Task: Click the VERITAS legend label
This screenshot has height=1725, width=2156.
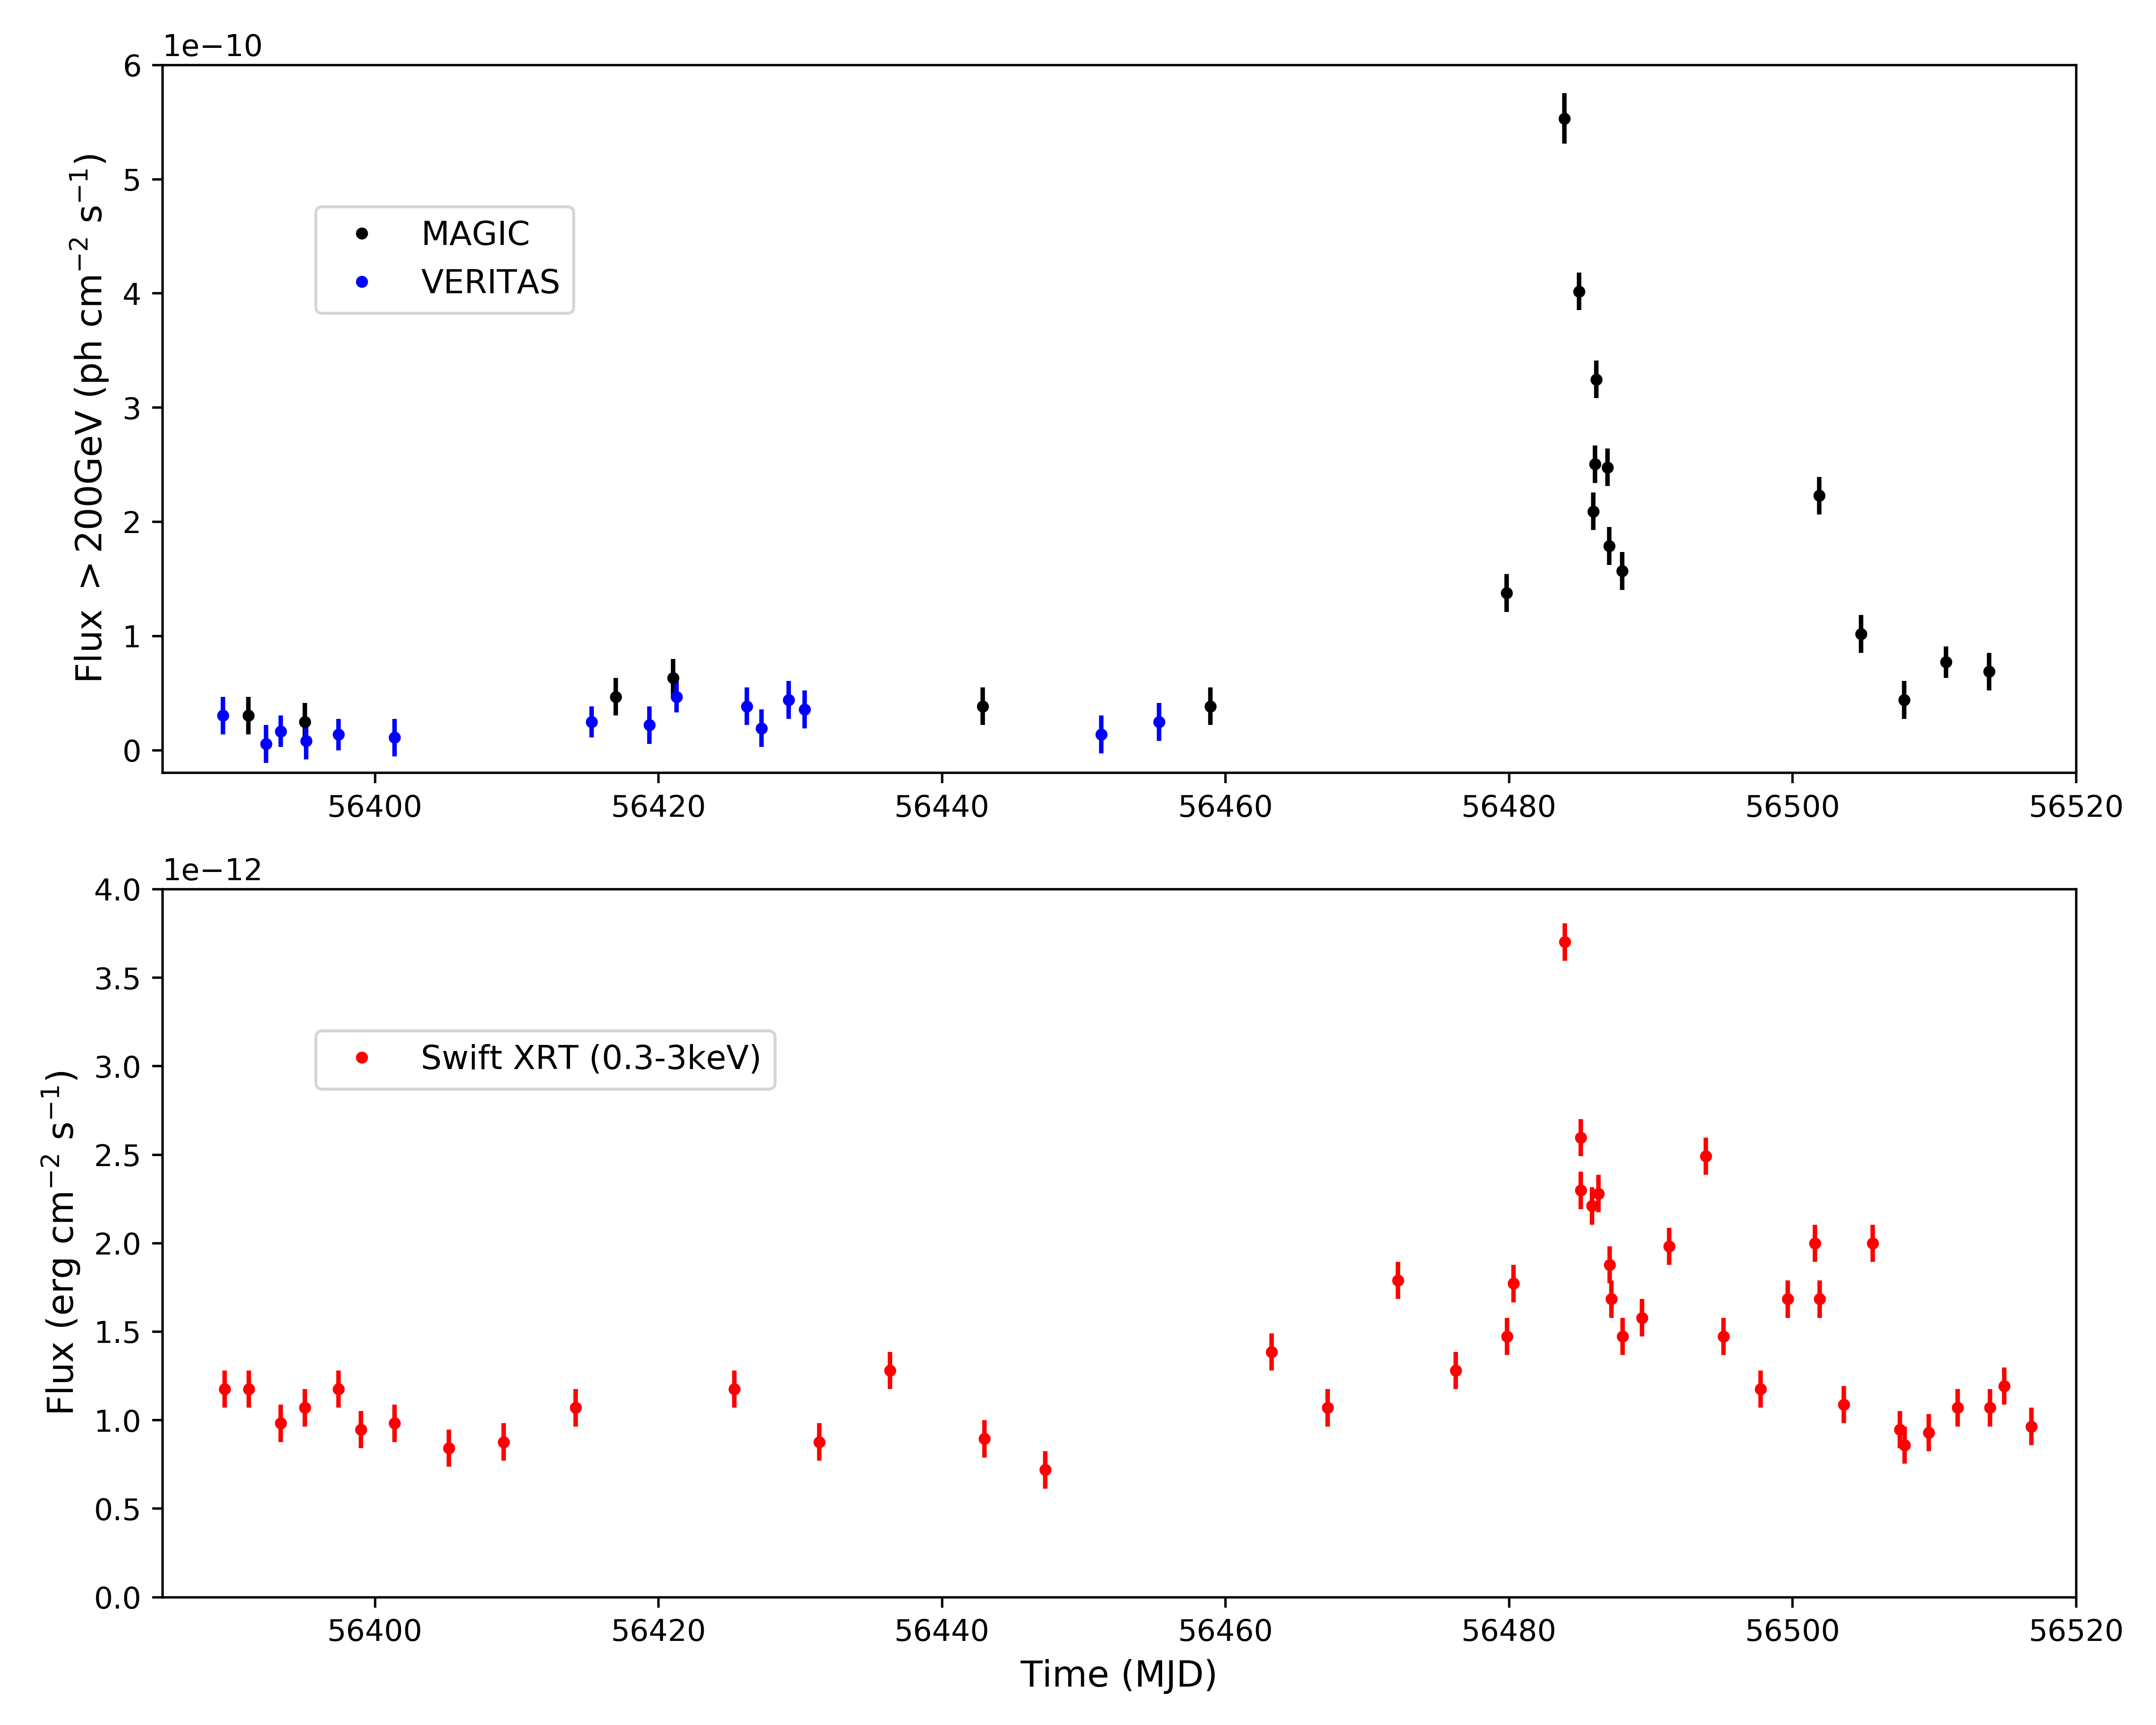Action: coord(490,283)
